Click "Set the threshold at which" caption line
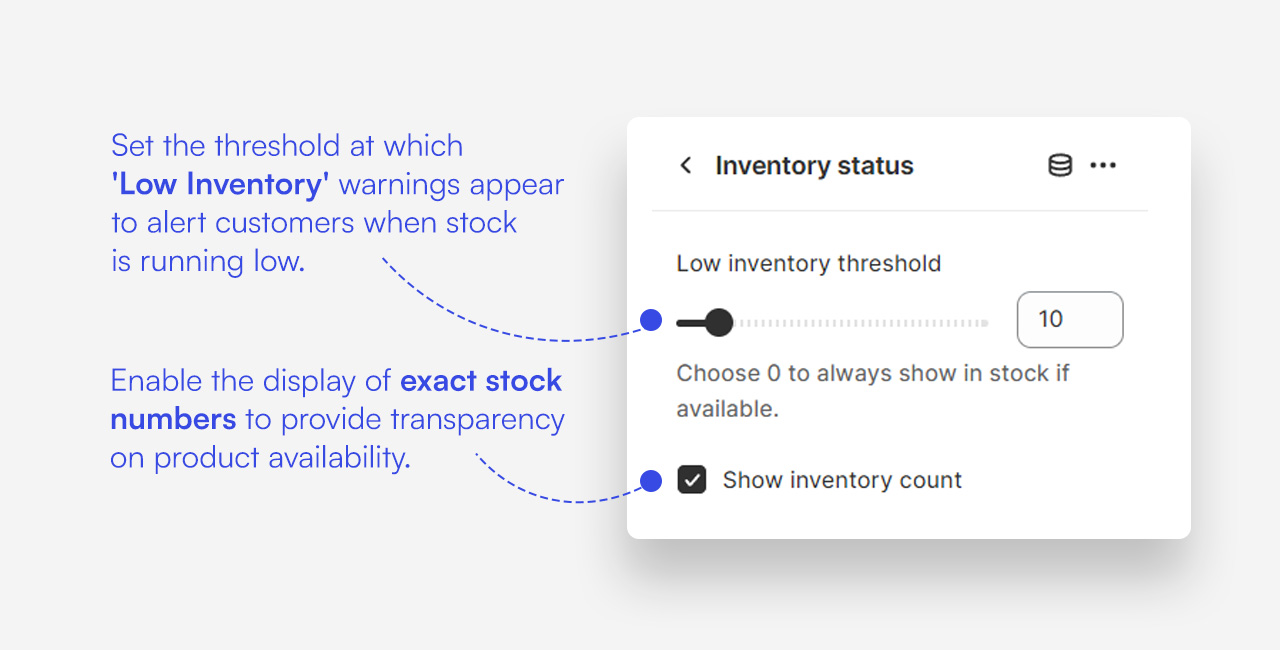The image size is (1280, 650). click(287, 146)
